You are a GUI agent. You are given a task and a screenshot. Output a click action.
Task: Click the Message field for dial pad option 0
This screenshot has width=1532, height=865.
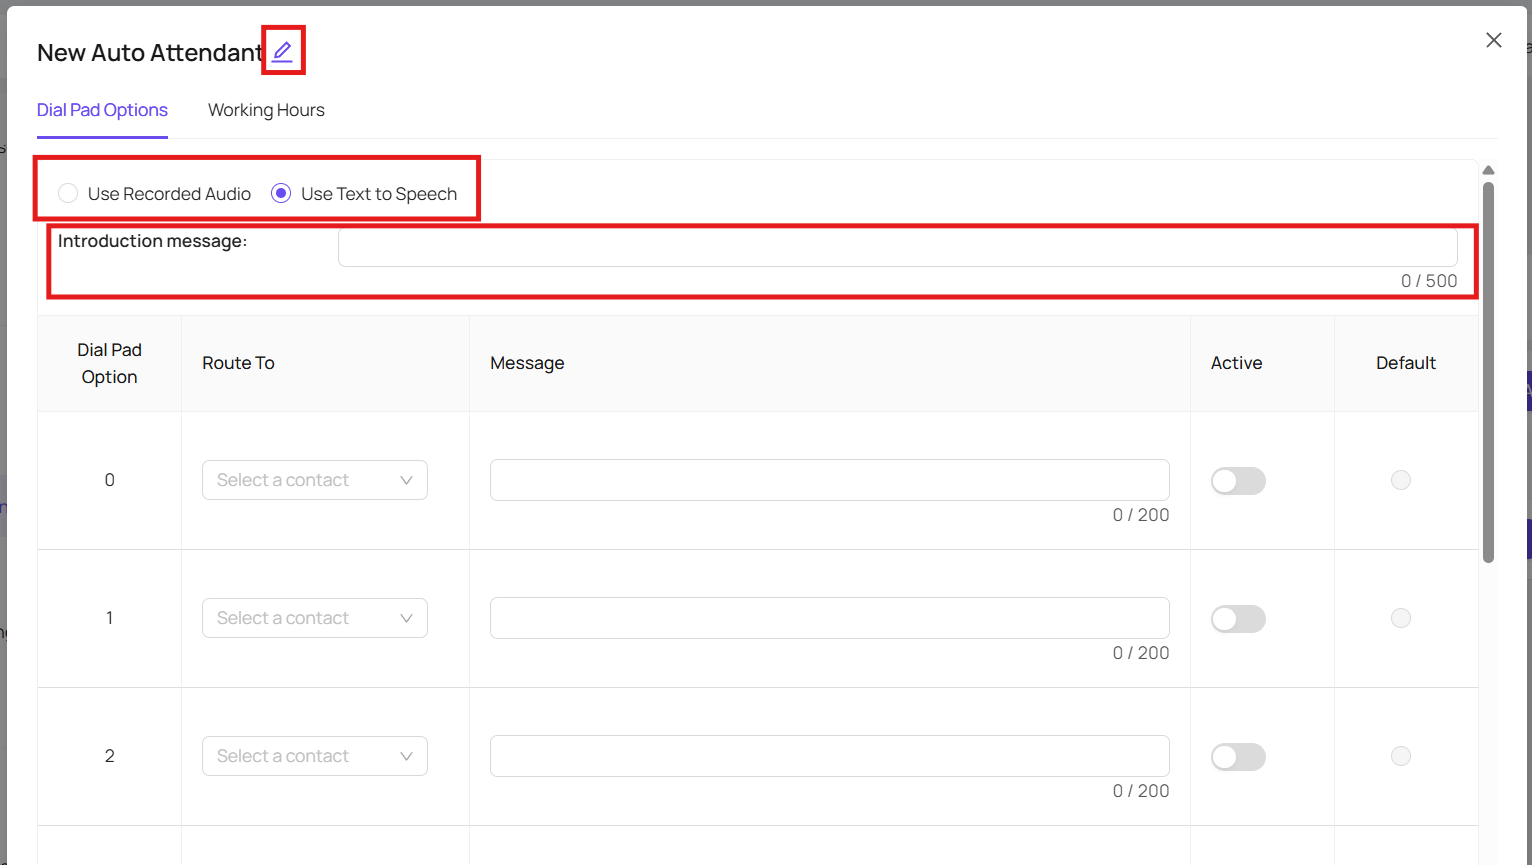point(830,480)
